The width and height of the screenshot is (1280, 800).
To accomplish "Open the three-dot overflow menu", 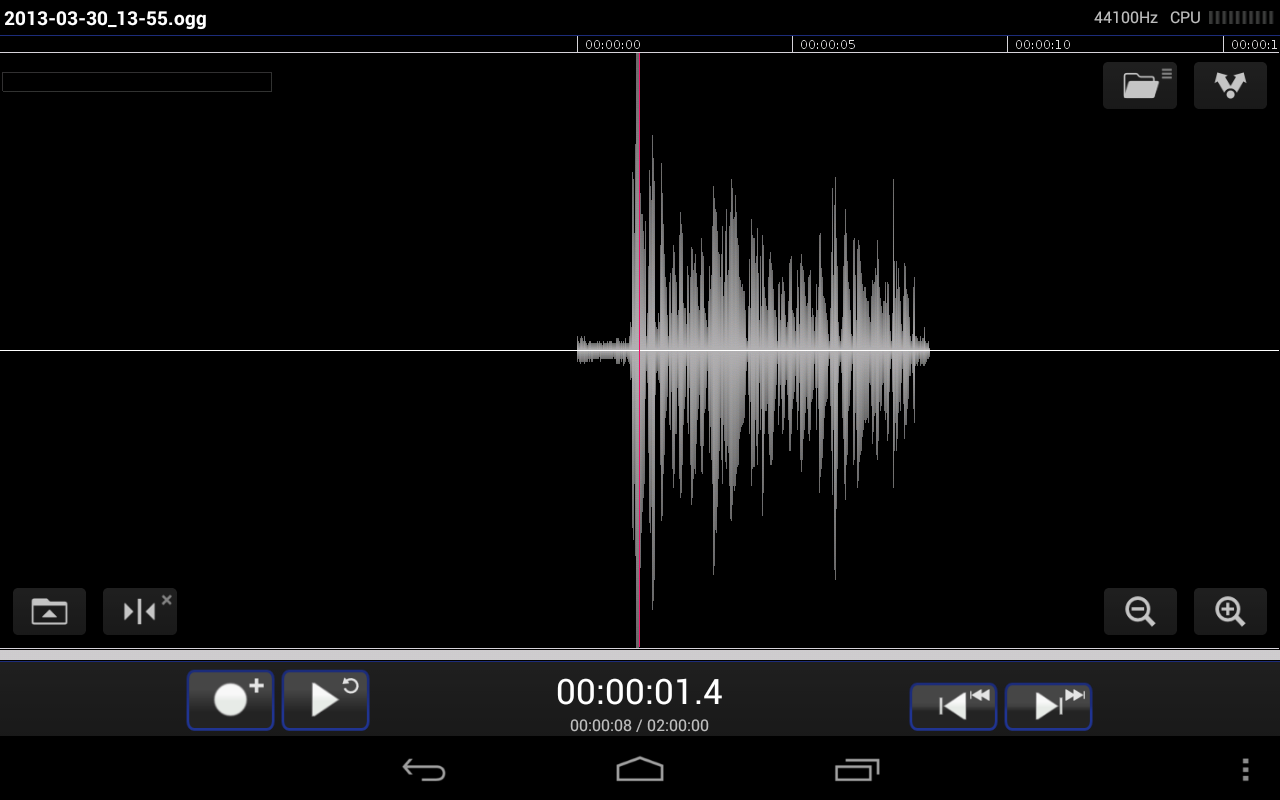I will click(x=1245, y=769).
